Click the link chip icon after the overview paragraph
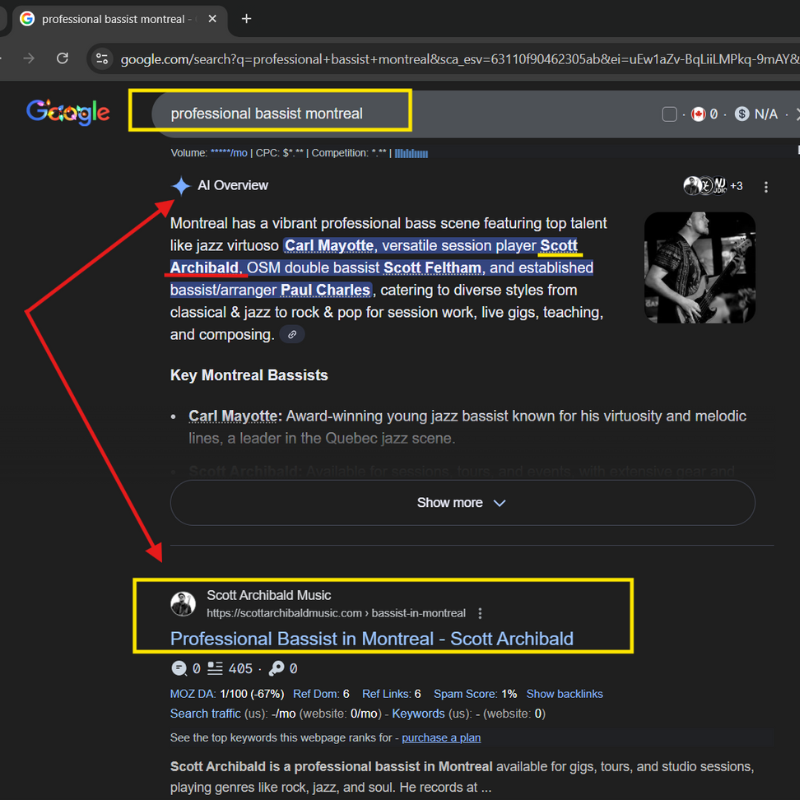800x800 pixels. [292, 335]
